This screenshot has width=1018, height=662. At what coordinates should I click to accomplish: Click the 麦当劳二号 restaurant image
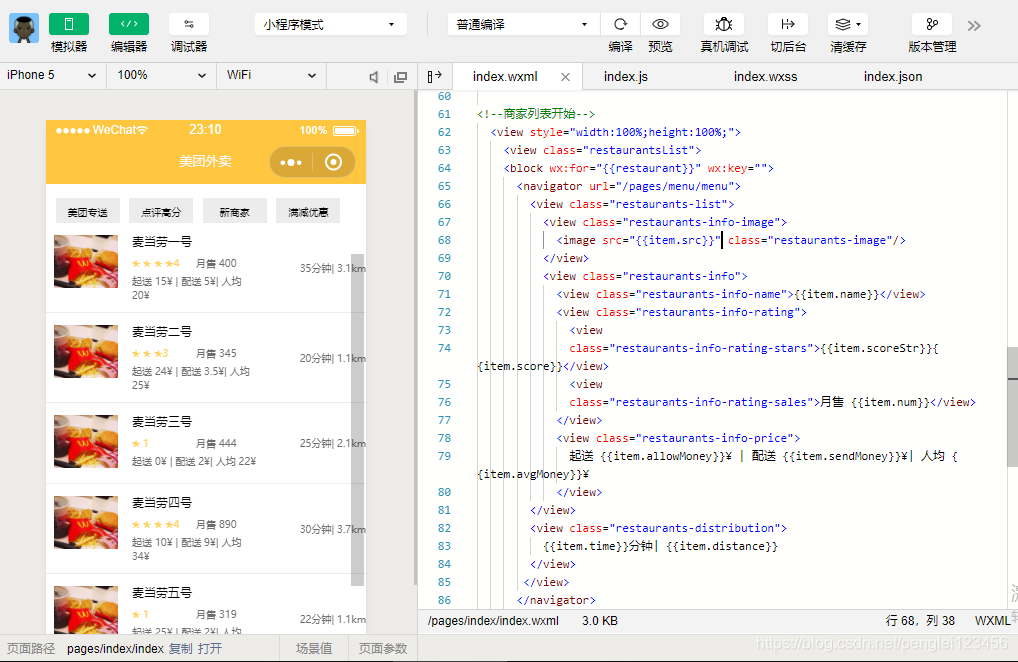pyautogui.click(x=86, y=351)
